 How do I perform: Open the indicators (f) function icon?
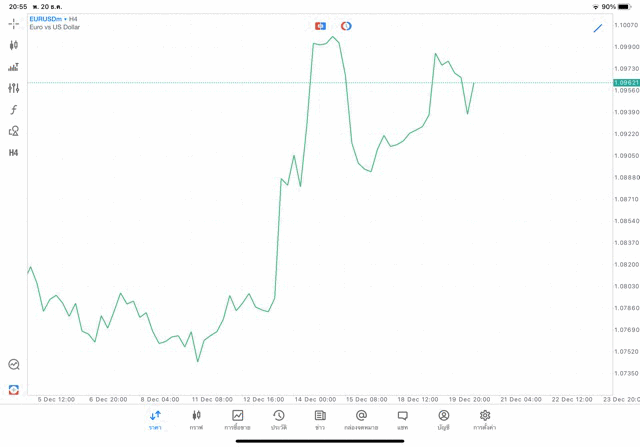[x=14, y=110]
